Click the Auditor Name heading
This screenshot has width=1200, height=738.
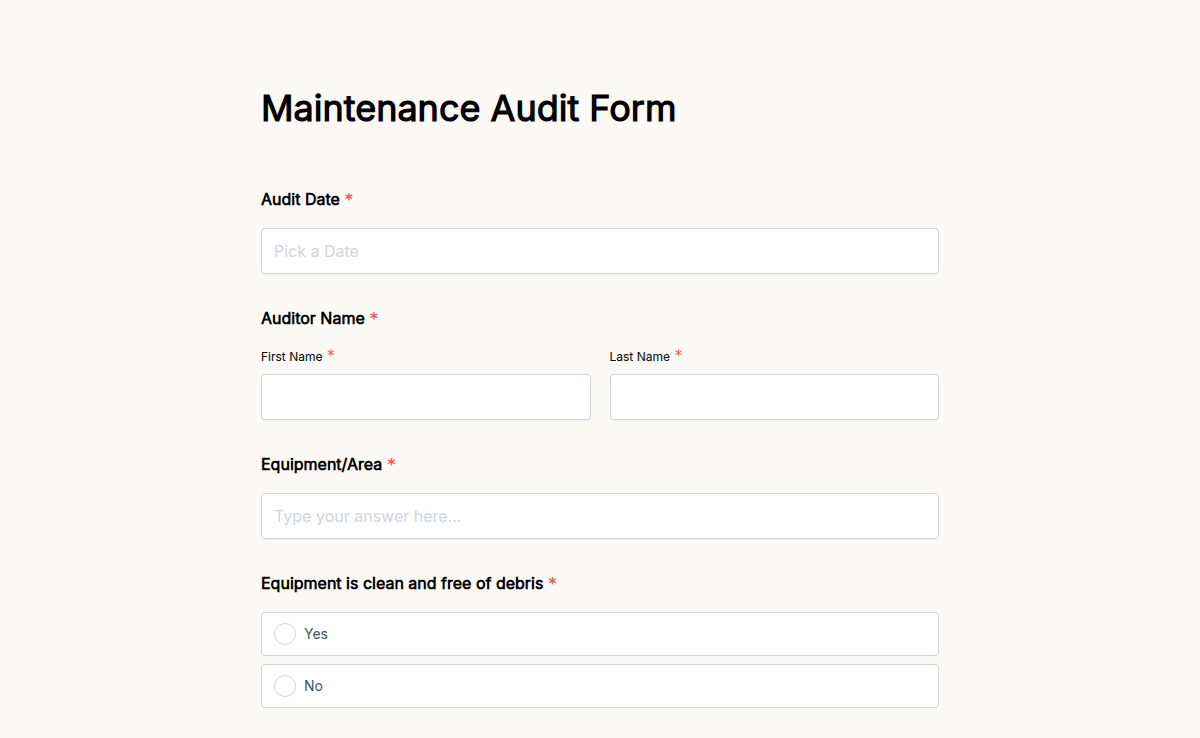313,317
